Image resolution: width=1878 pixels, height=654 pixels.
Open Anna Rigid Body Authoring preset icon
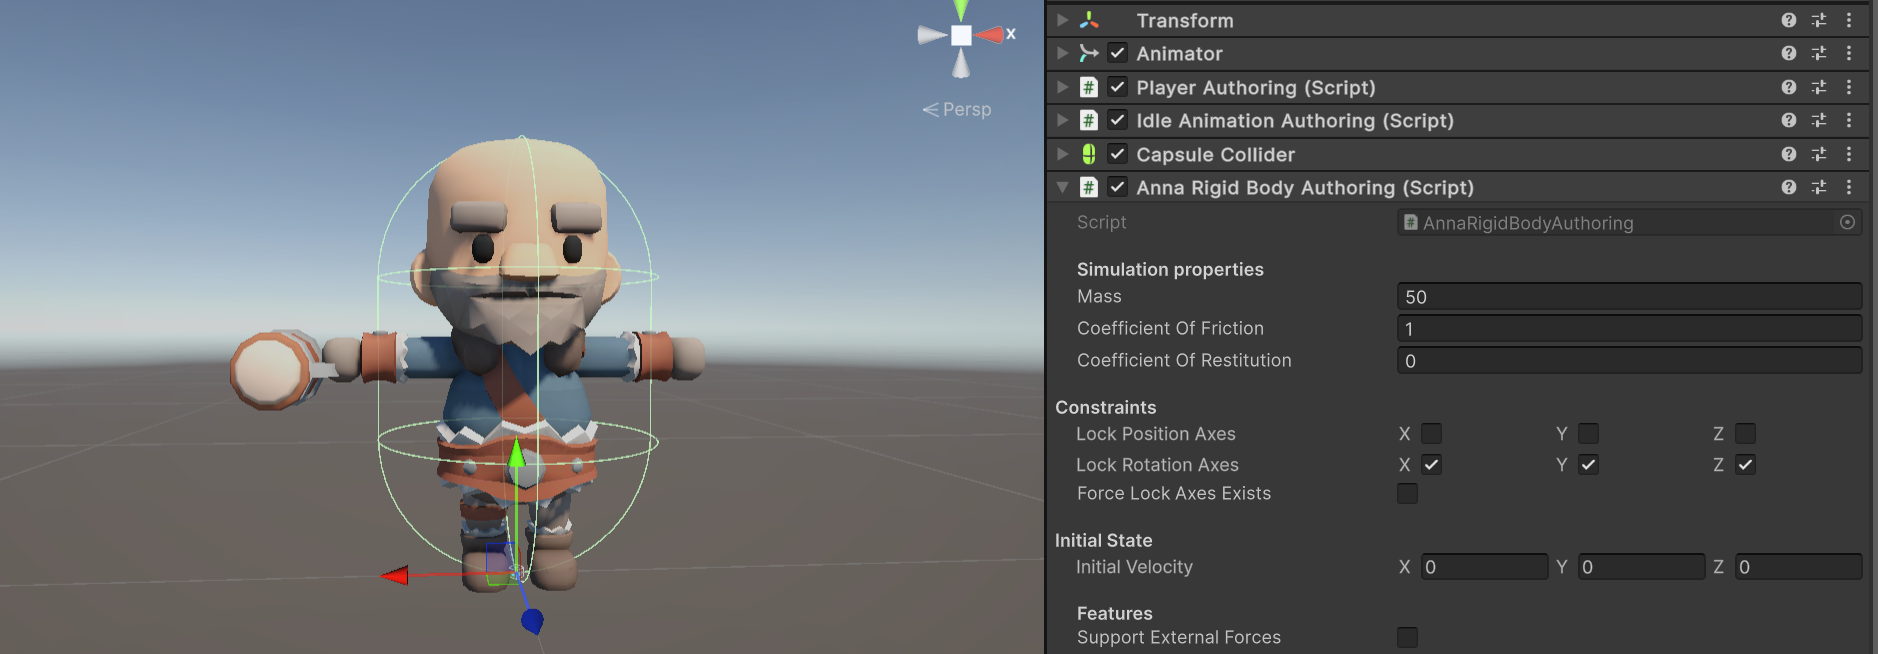coord(1819,187)
